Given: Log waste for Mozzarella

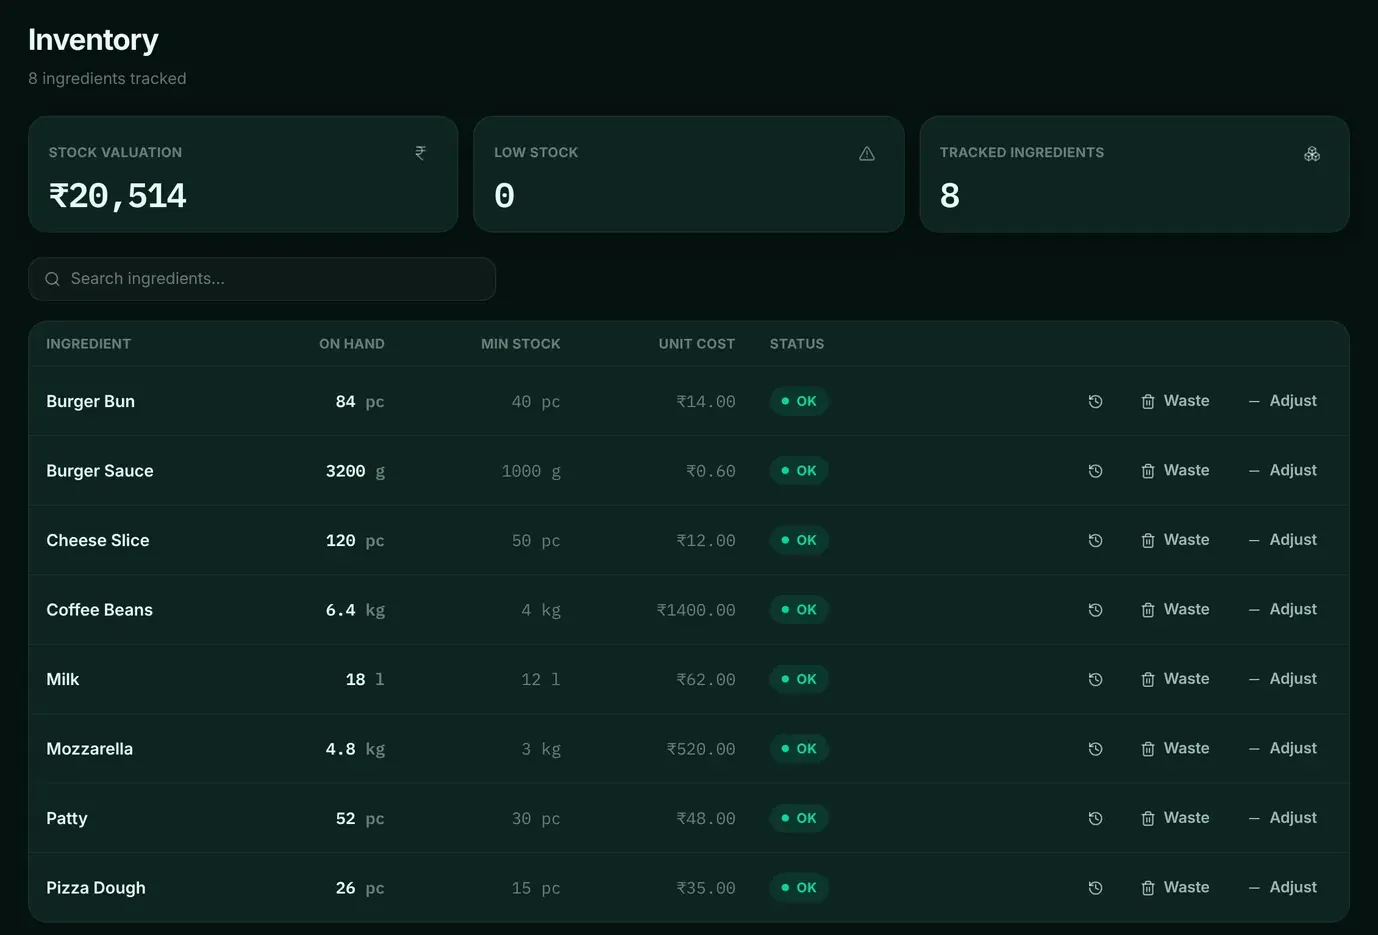Looking at the screenshot, I should tap(1175, 748).
